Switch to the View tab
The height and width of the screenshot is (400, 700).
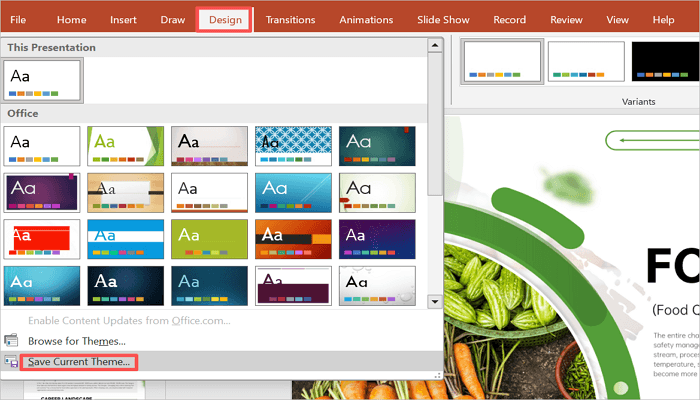(617, 20)
